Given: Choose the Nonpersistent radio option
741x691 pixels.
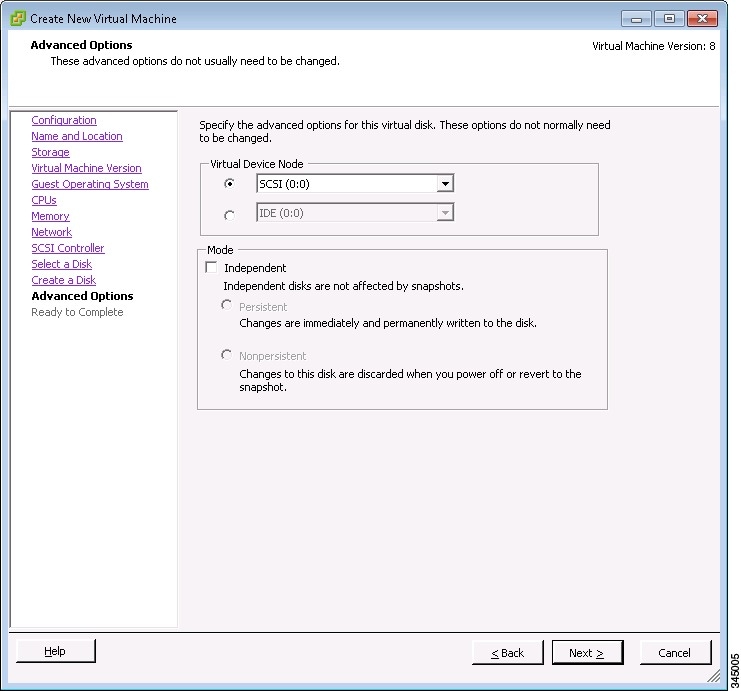Looking at the screenshot, I should tap(227, 354).
